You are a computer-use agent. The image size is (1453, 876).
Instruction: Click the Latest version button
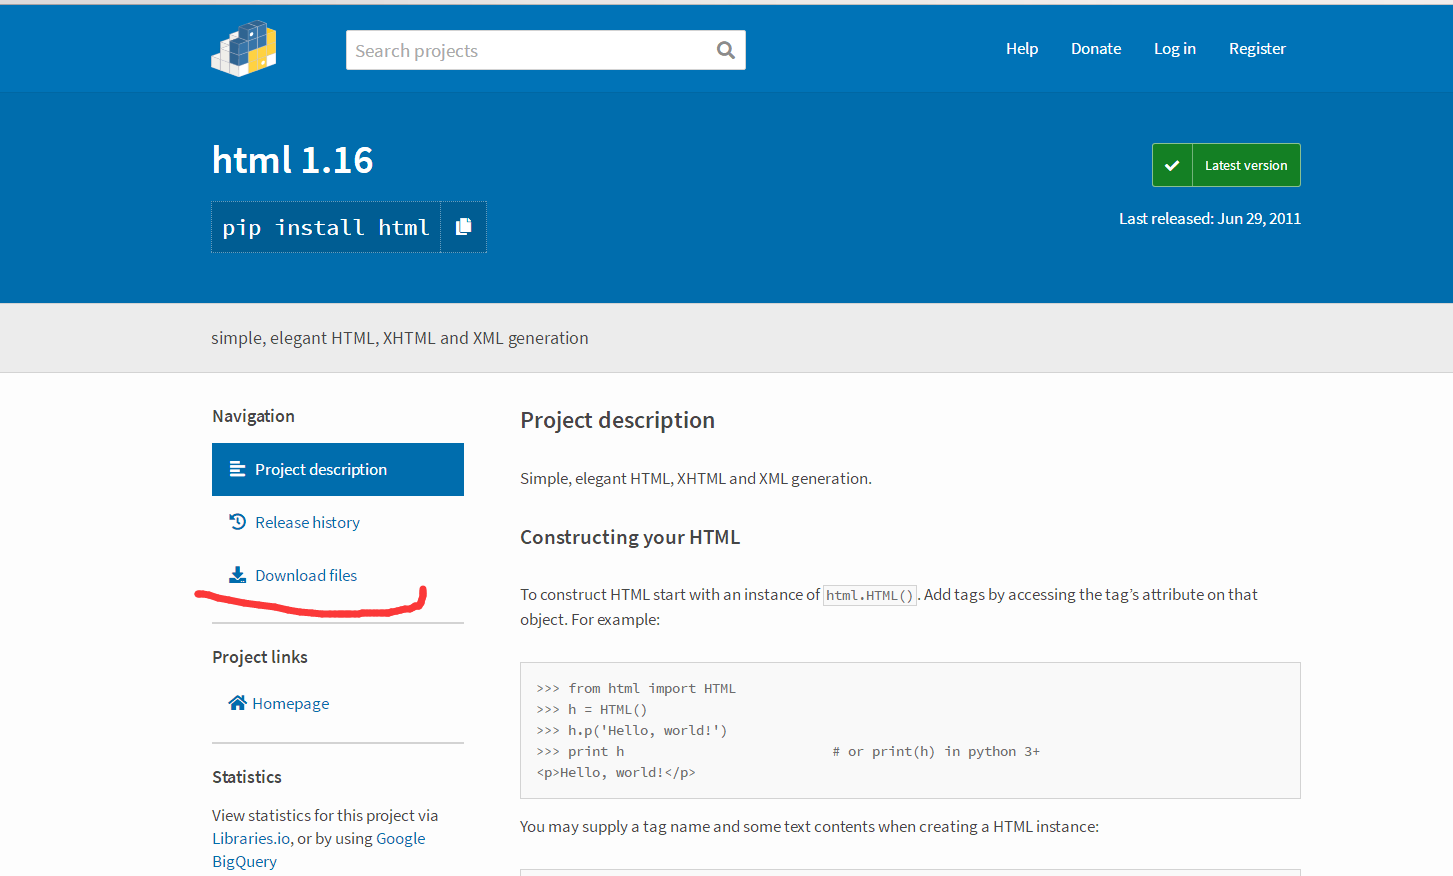[1226, 165]
